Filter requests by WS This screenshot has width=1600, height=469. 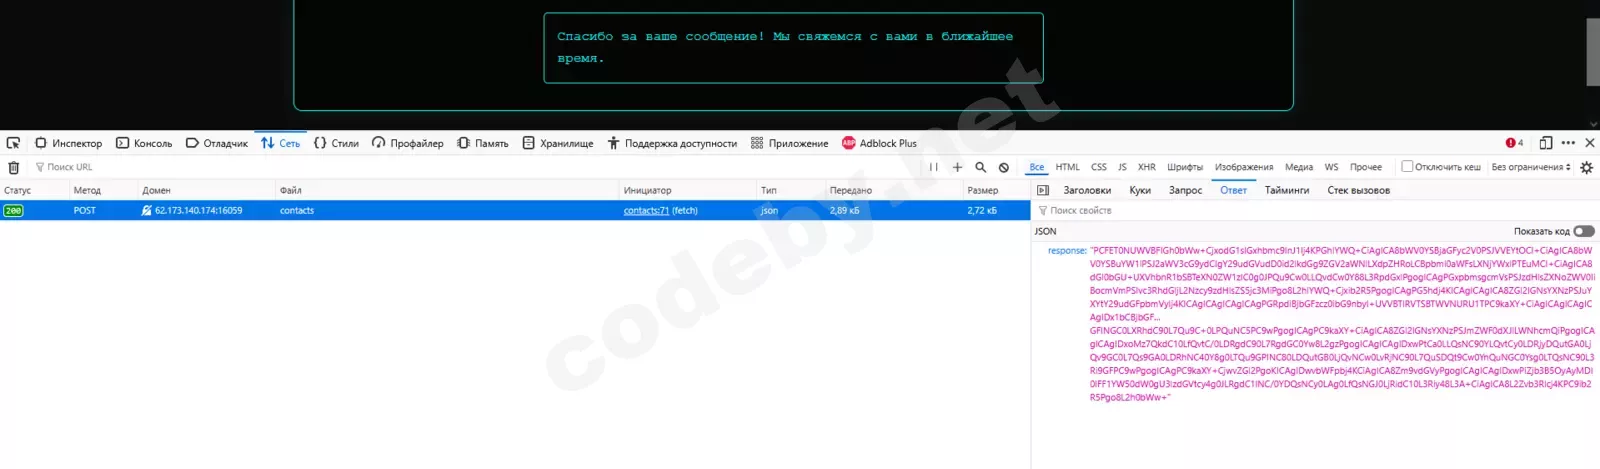[1332, 167]
